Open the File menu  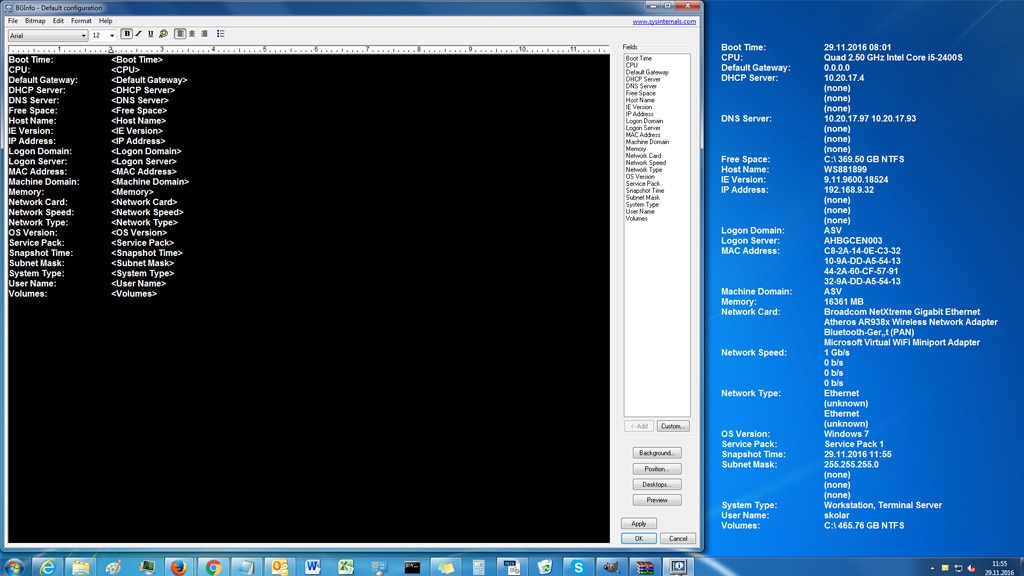[12, 21]
